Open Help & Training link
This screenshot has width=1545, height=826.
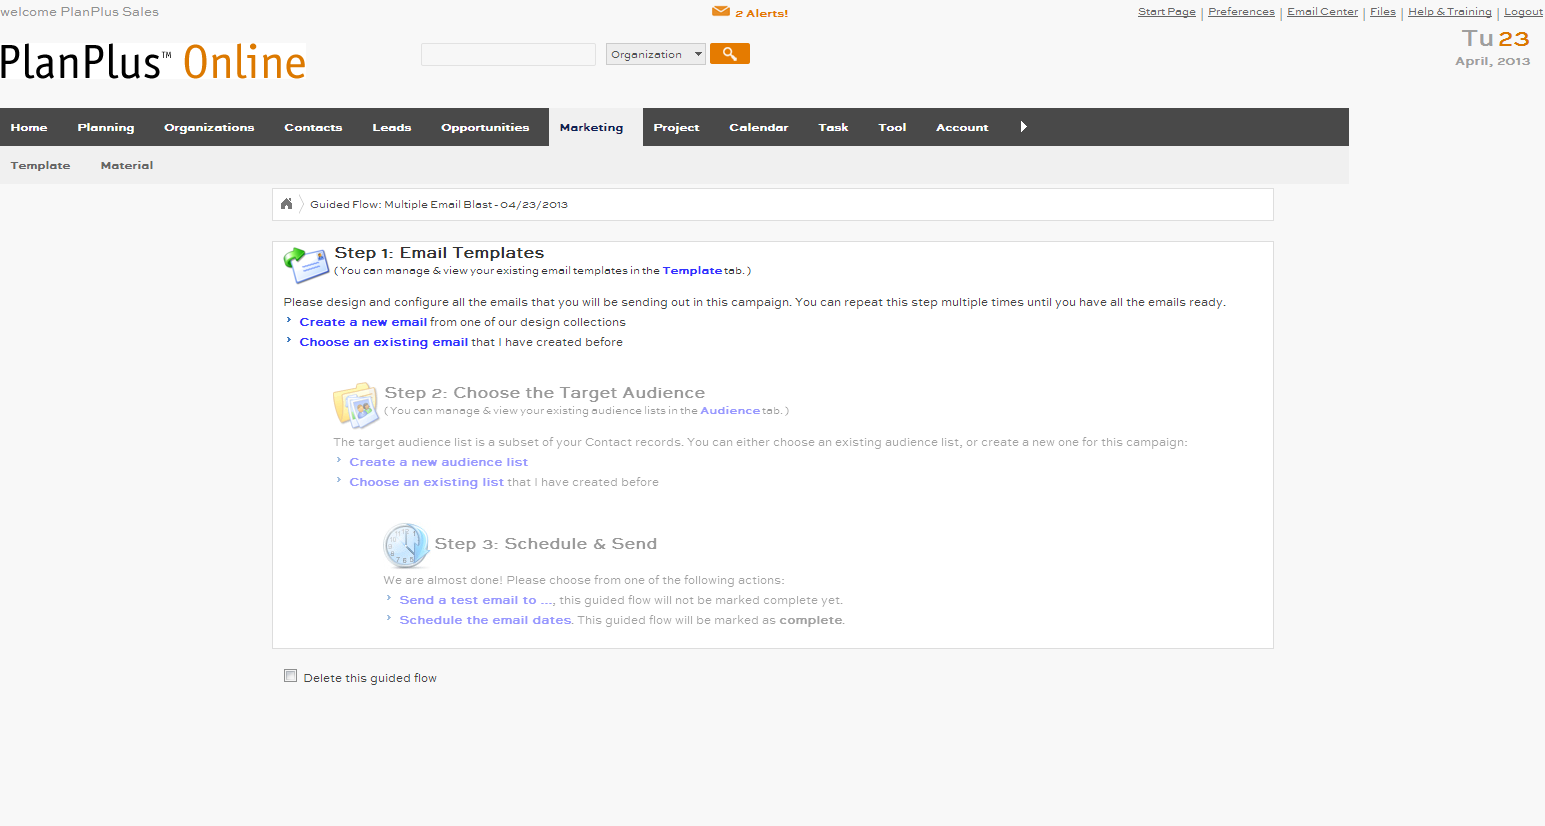[1450, 12]
